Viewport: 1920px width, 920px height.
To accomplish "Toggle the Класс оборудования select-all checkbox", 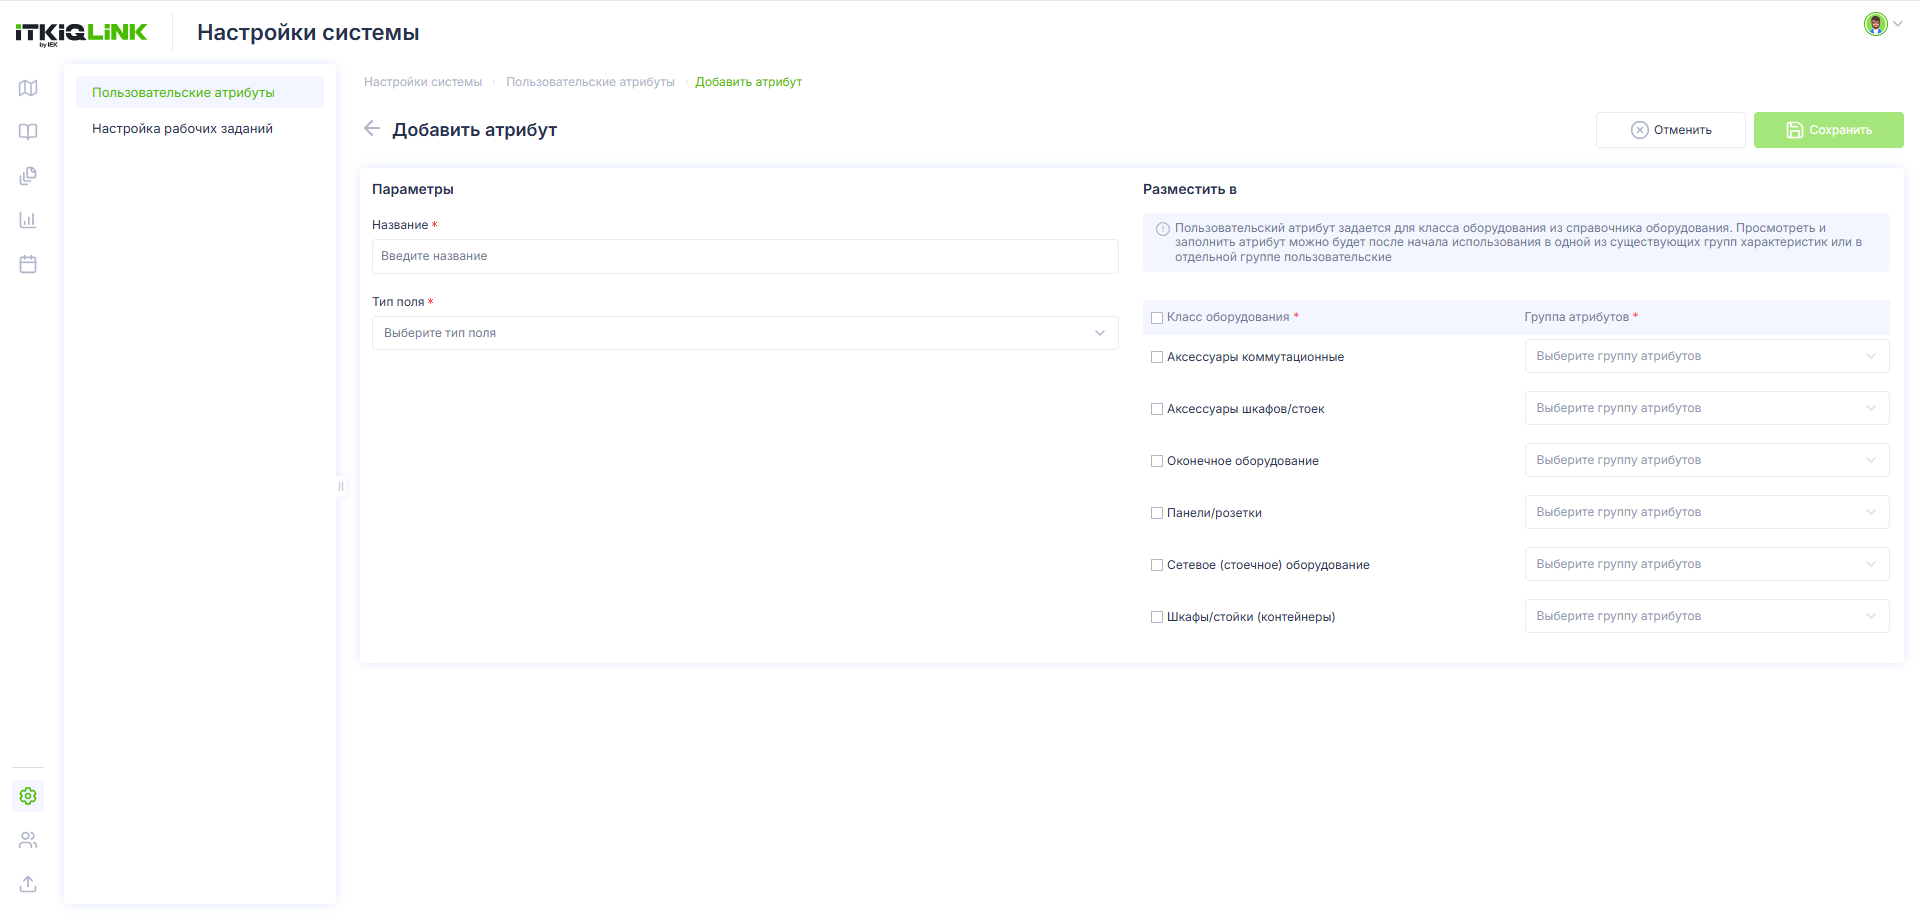I will pyautogui.click(x=1157, y=318).
